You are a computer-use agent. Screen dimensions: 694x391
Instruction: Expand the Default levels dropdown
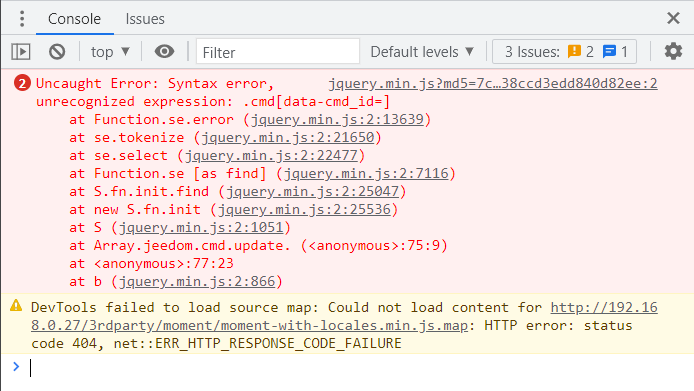[422, 52]
